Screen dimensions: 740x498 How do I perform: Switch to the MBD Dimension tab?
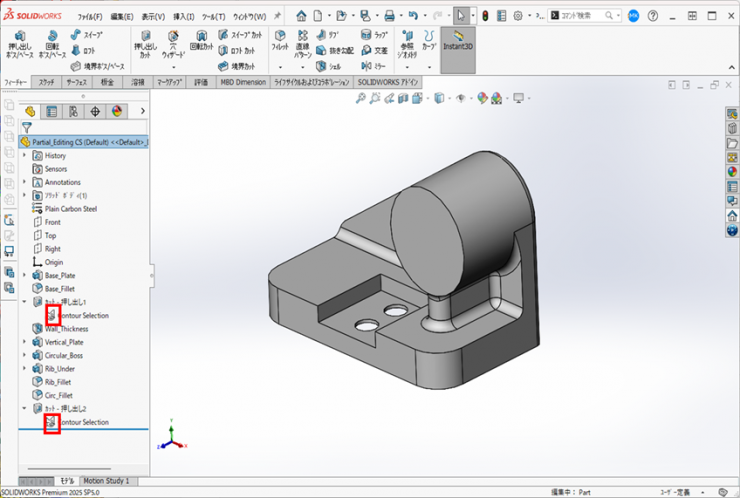click(243, 82)
